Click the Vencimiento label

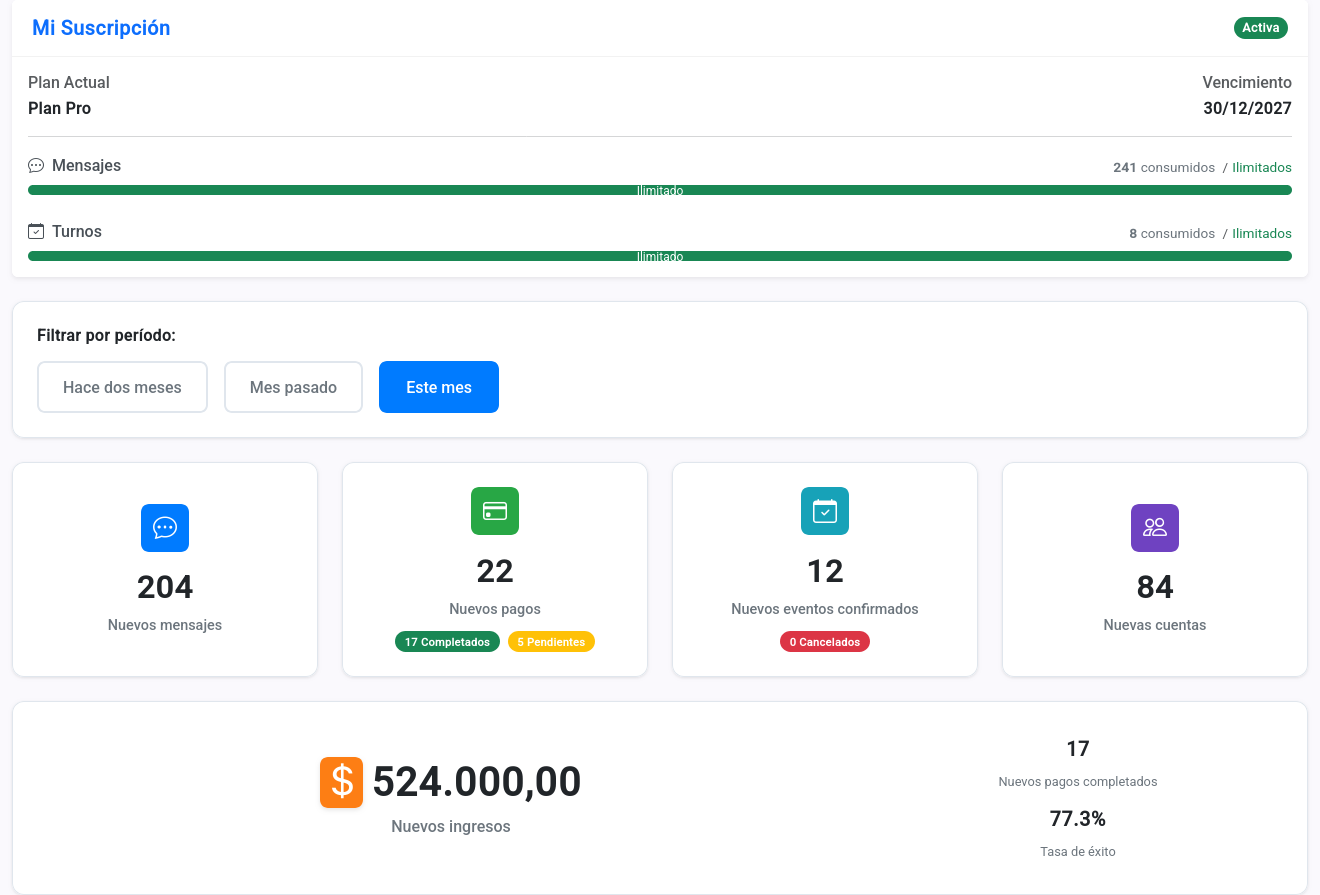[x=1247, y=83]
